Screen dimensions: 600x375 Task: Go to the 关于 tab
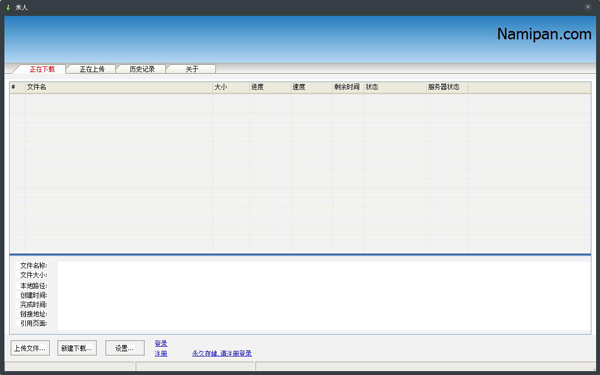[x=192, y=69]
